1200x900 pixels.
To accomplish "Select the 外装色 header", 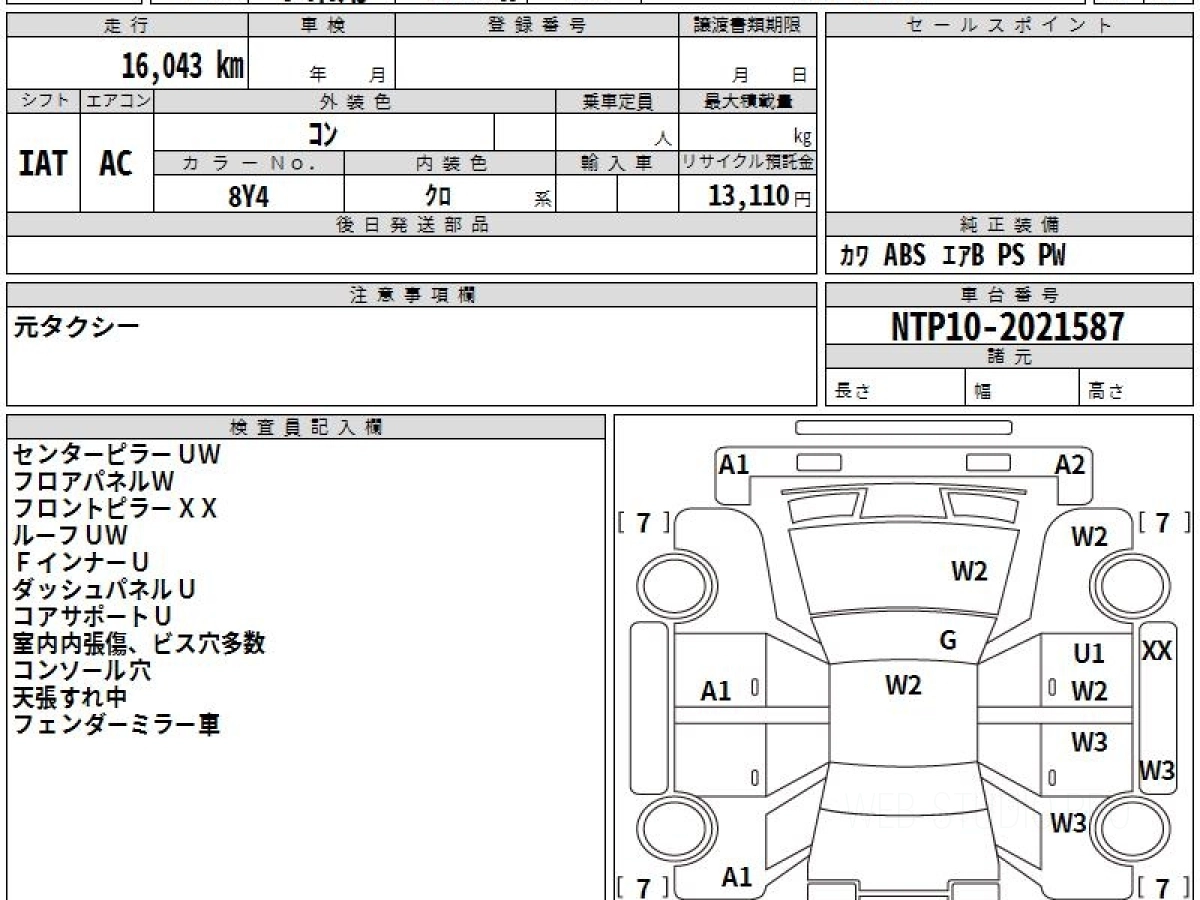I will [355, 101].
